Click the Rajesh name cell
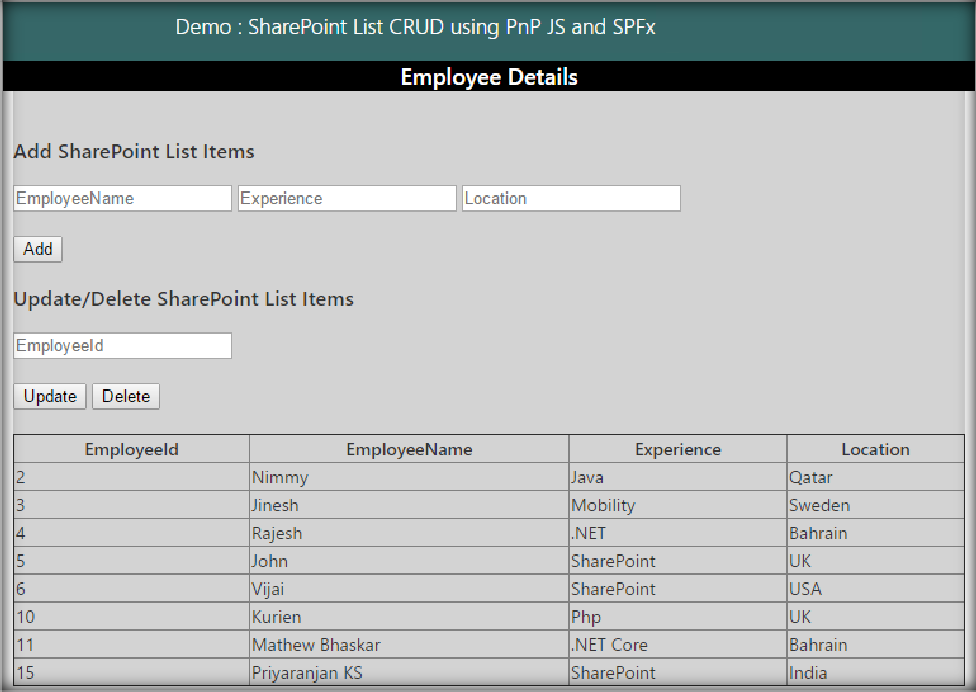Screen dimensions: 976x692 pyautogui.click(x=409, y=533)
